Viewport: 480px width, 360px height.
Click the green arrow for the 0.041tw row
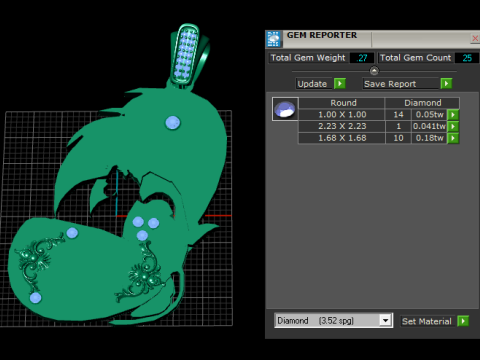point(453,126)
